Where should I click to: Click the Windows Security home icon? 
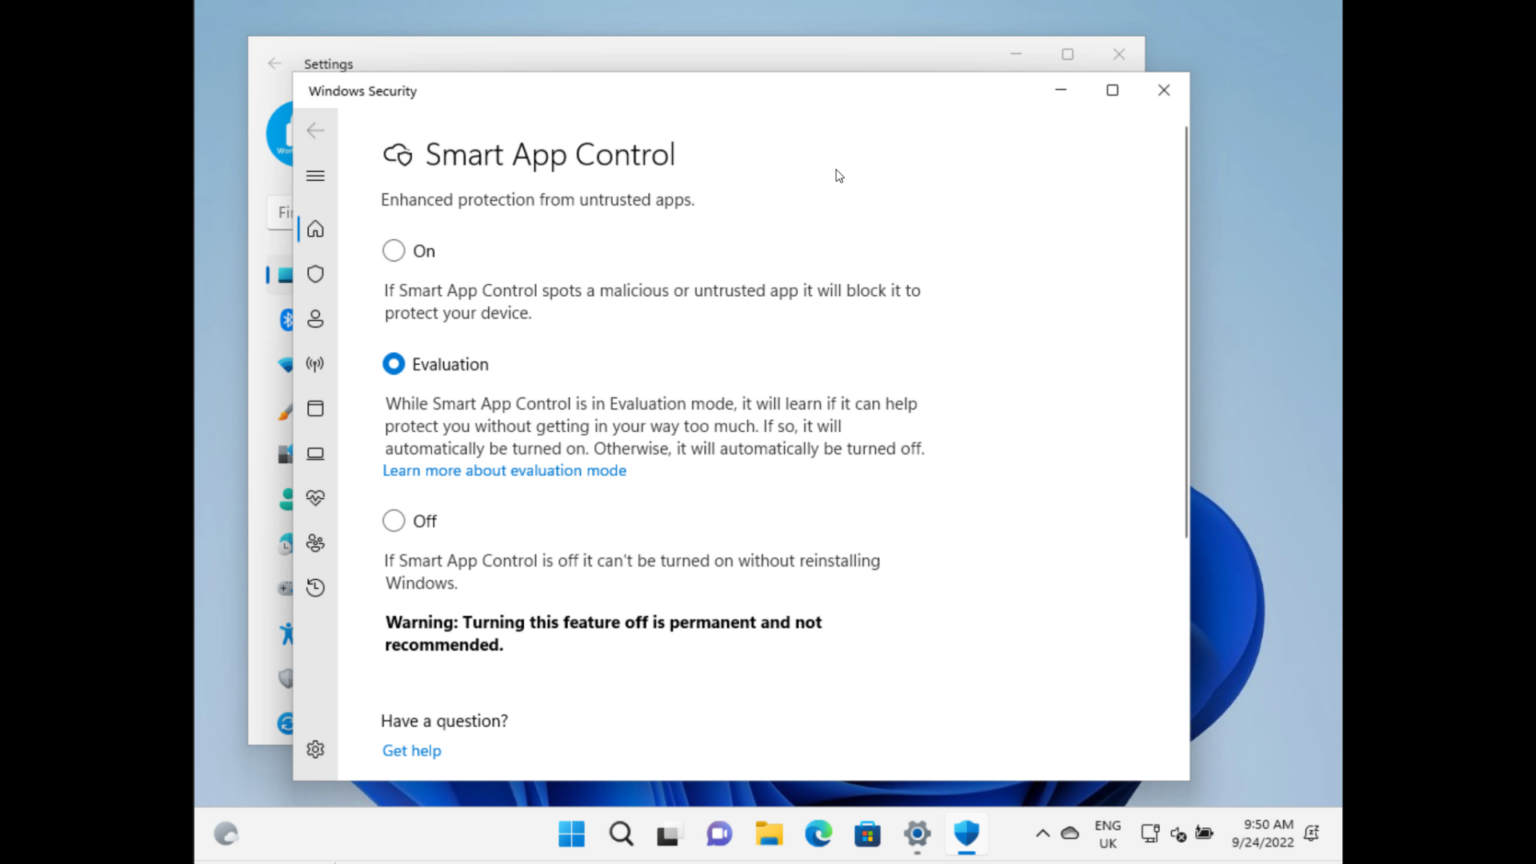coord(315,229)
